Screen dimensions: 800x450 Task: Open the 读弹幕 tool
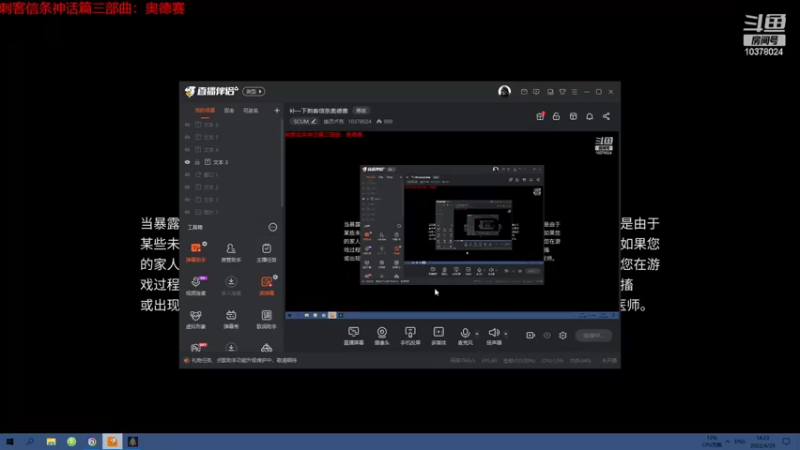(266, 286)
